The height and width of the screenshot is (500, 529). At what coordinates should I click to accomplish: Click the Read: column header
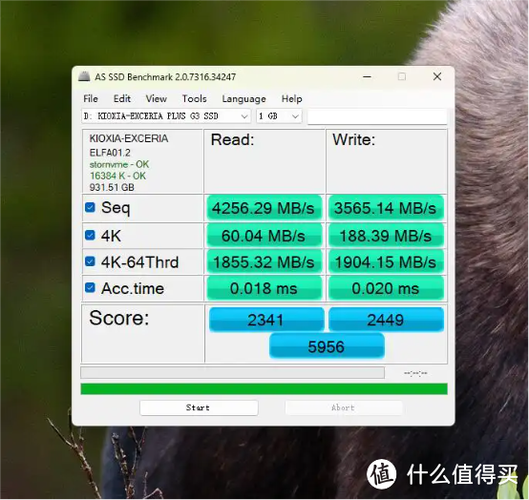[232, 140]
